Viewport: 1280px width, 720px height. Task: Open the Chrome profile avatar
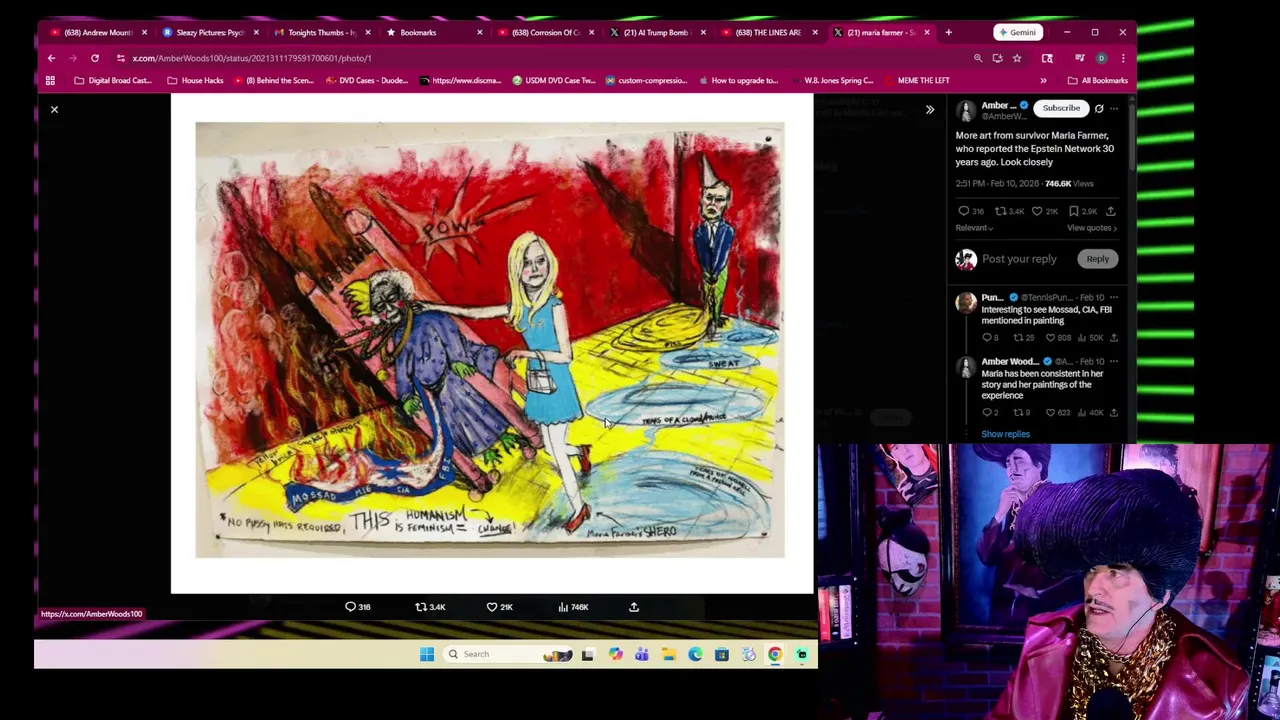tap(1101, 58)
